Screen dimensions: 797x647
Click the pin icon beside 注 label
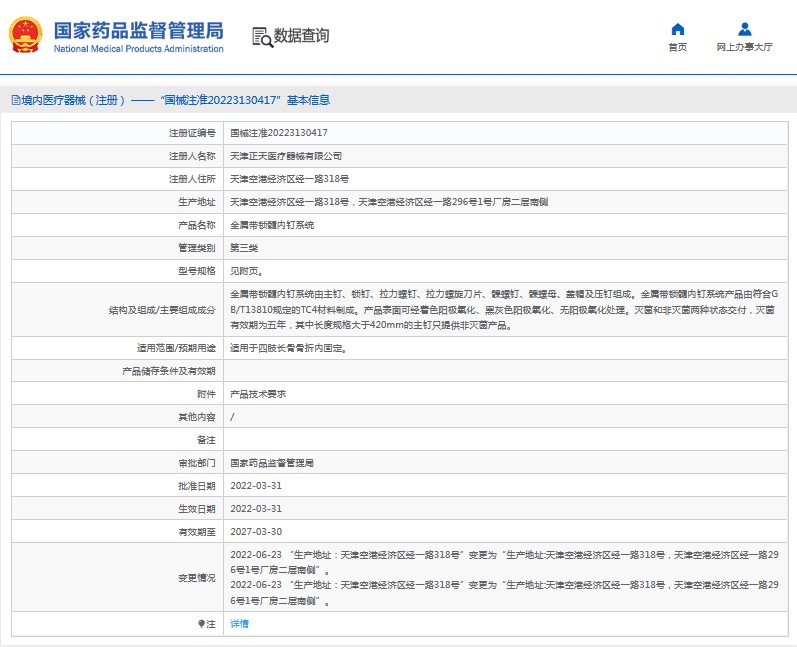pyautogui.click(x=200, y=623)
